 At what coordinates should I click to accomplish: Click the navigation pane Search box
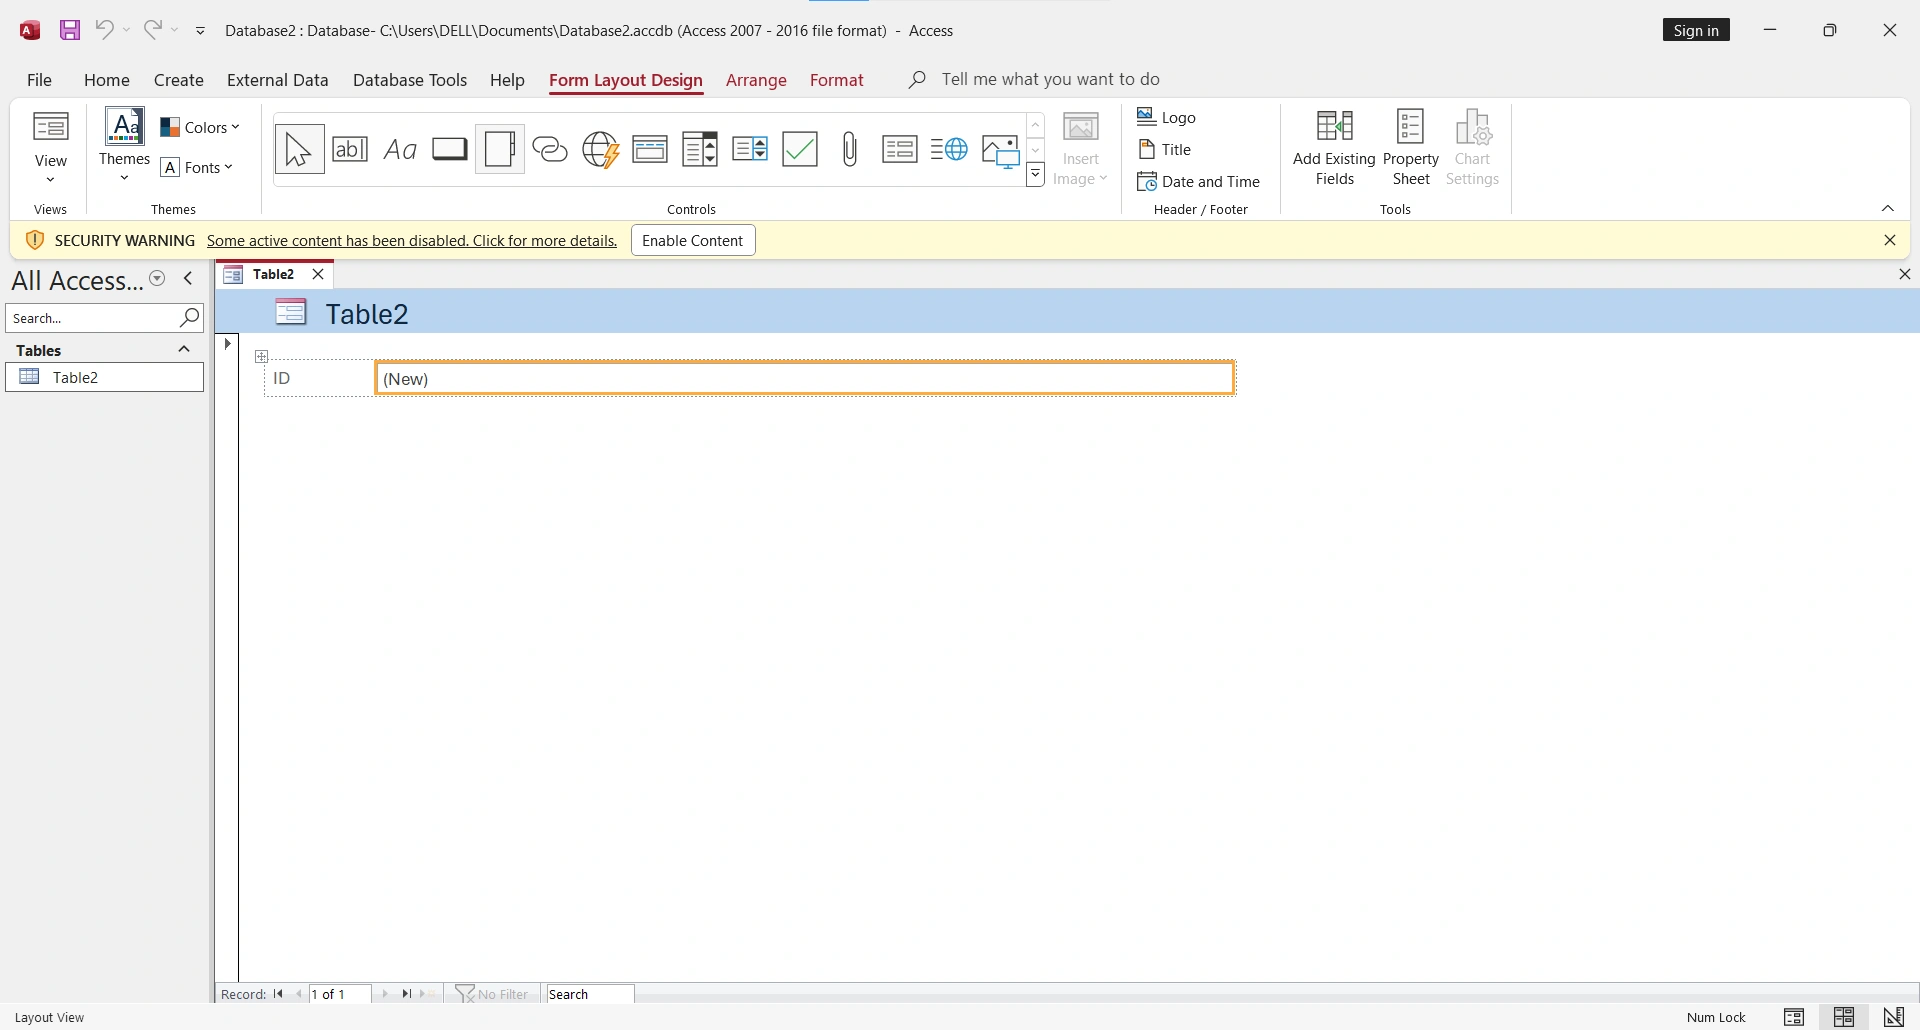point(92,318)
